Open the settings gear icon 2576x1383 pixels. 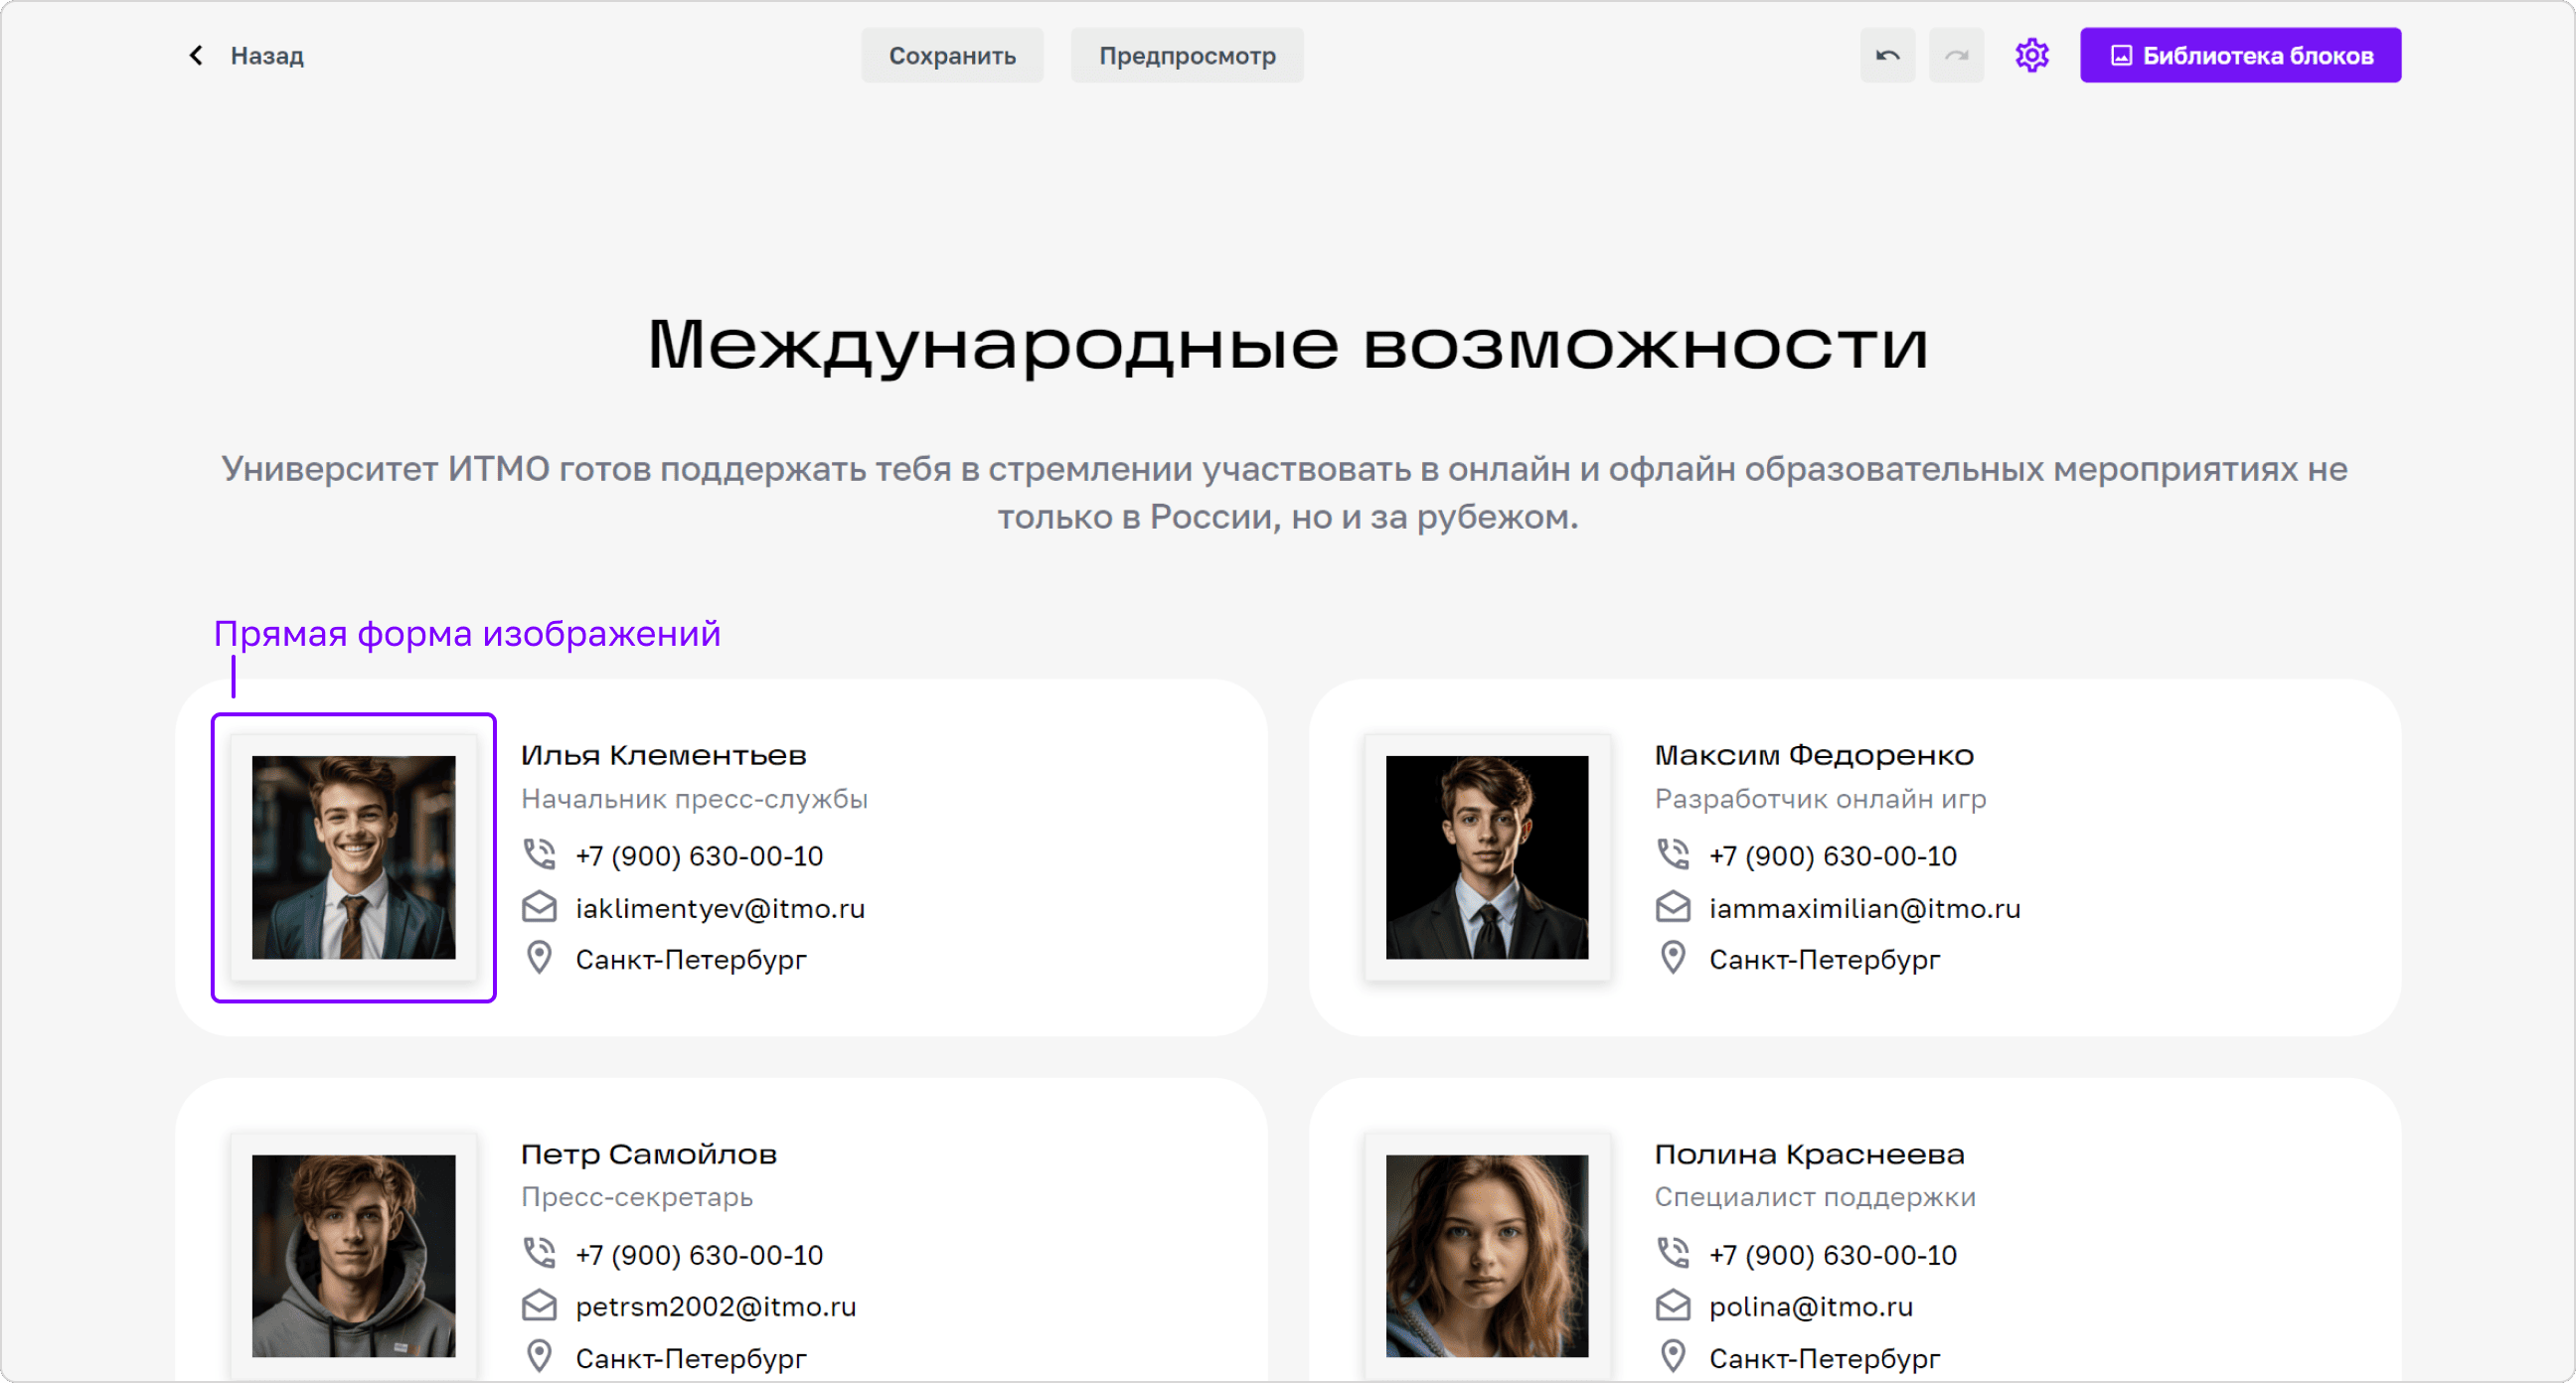point(2031,55)
